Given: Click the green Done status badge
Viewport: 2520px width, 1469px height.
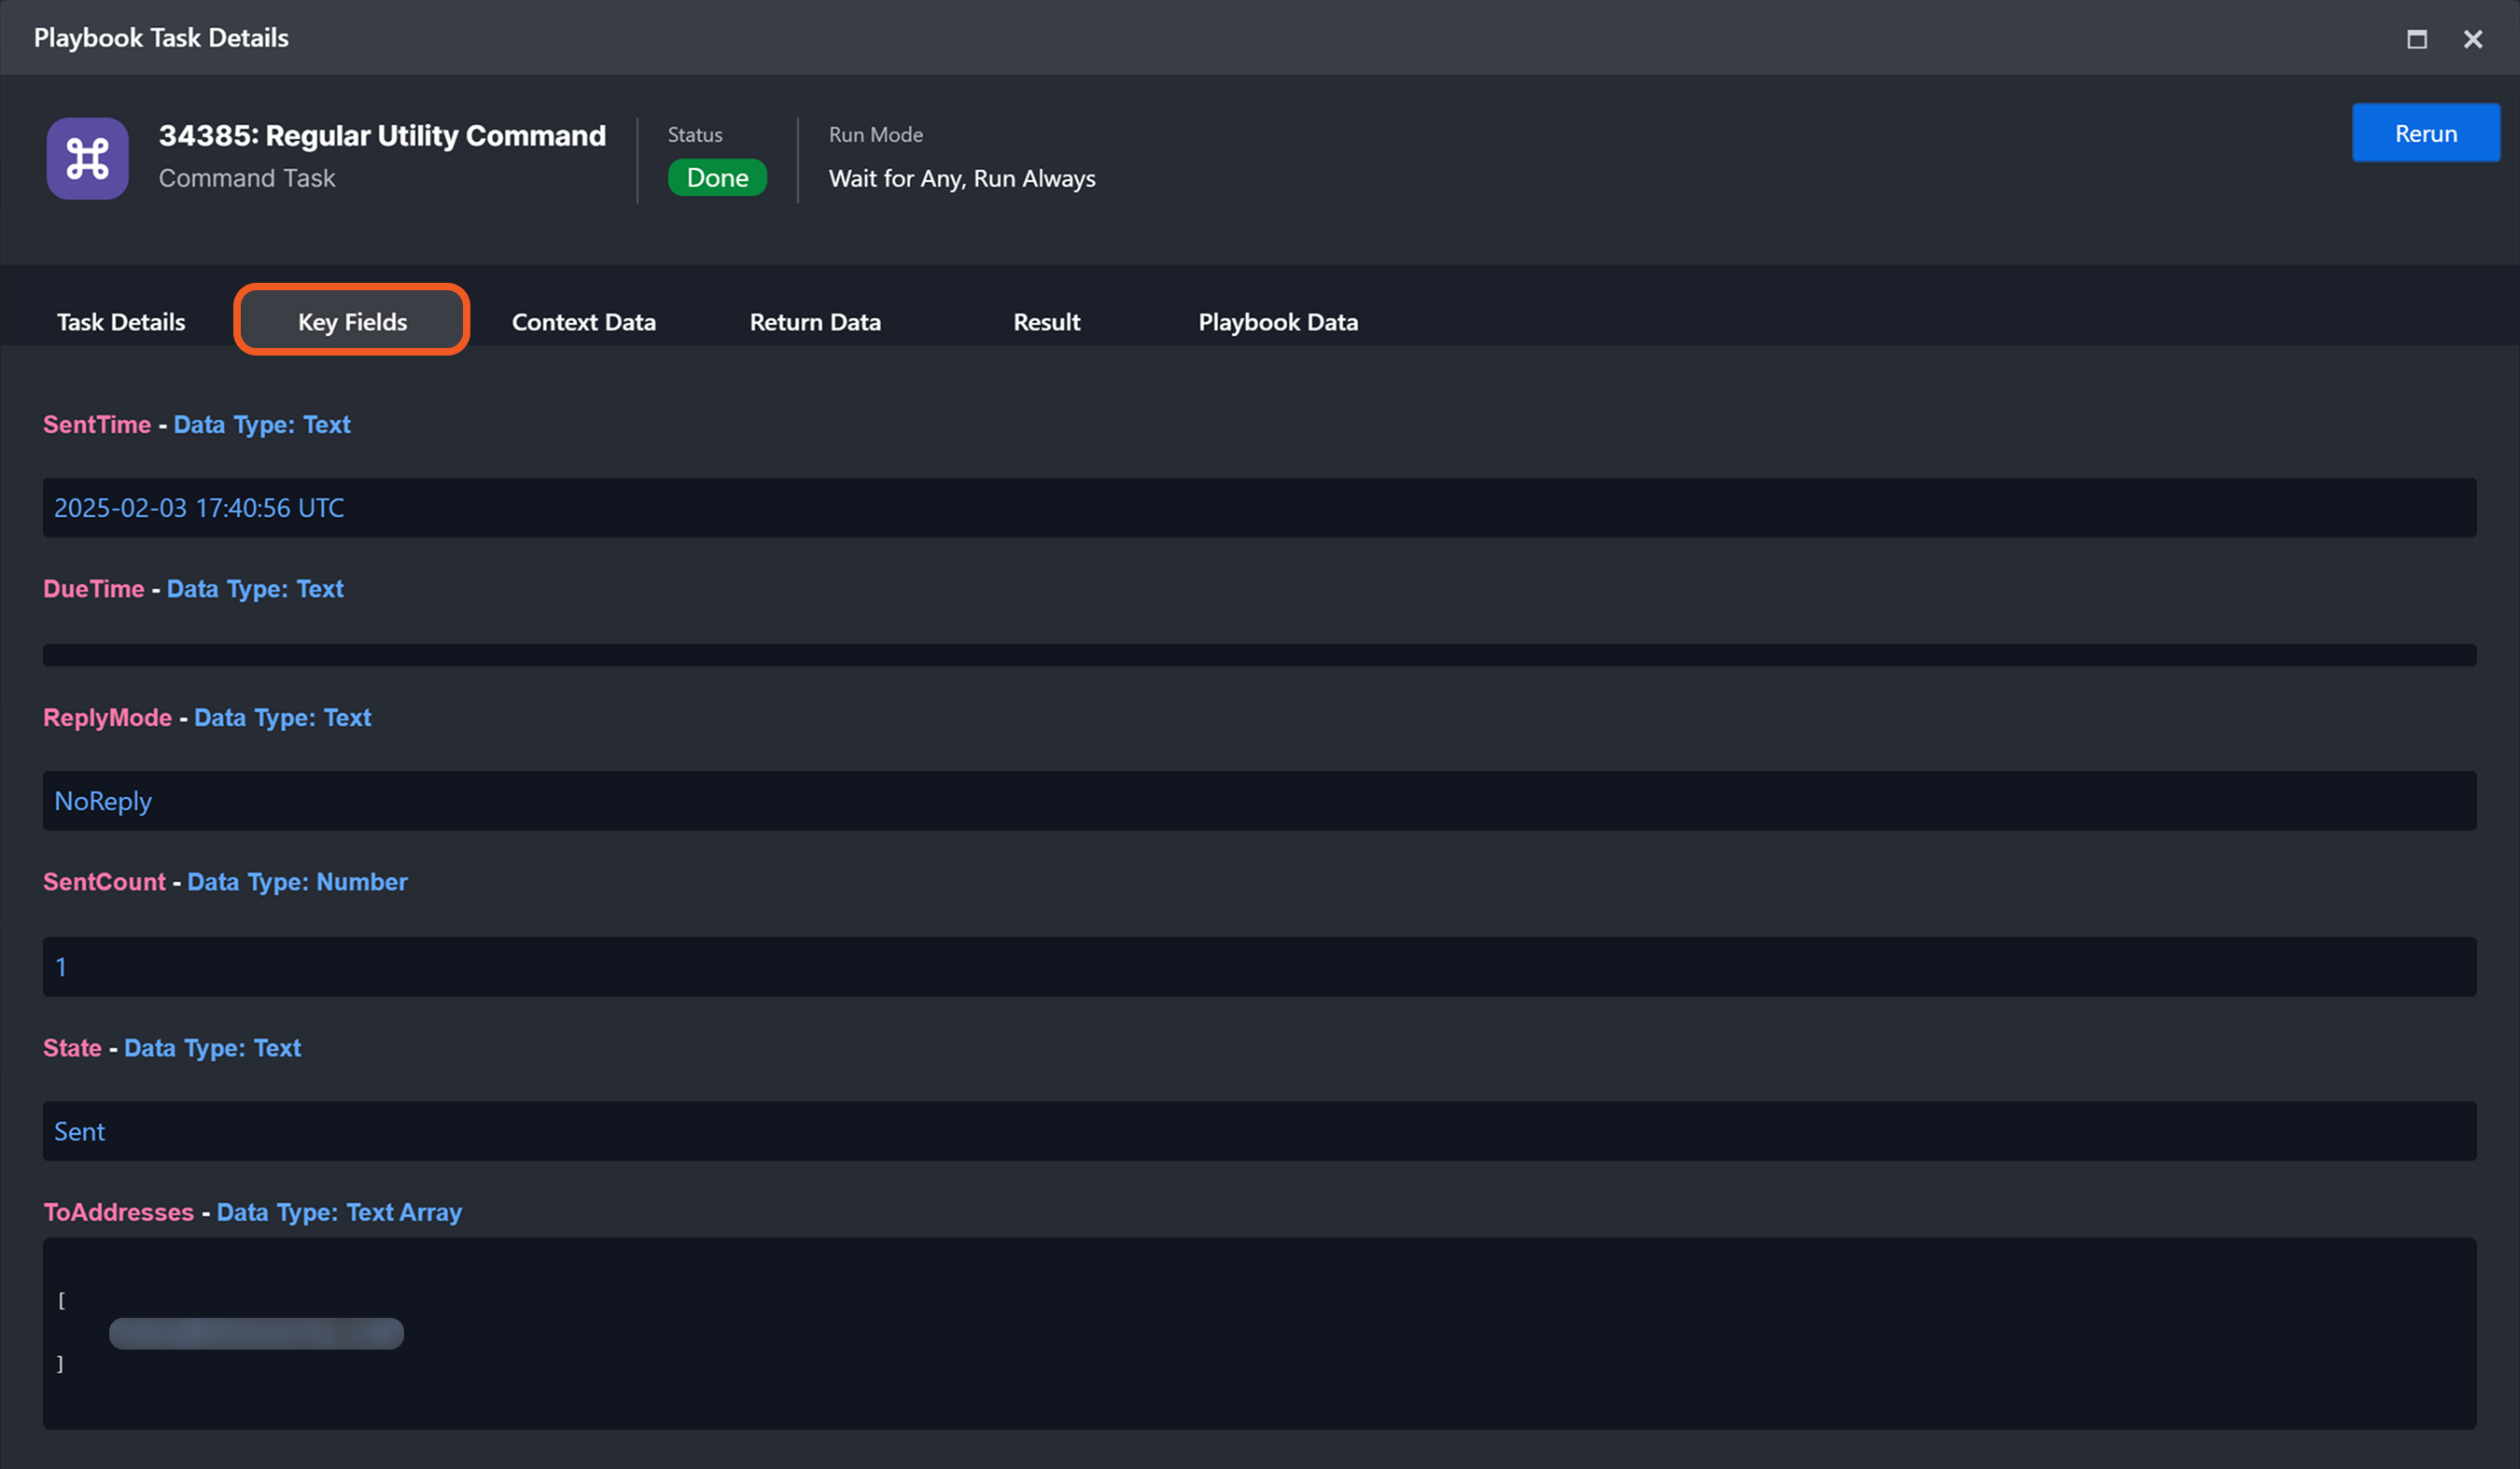Looking at the screenshot, I should coord(717,178).
